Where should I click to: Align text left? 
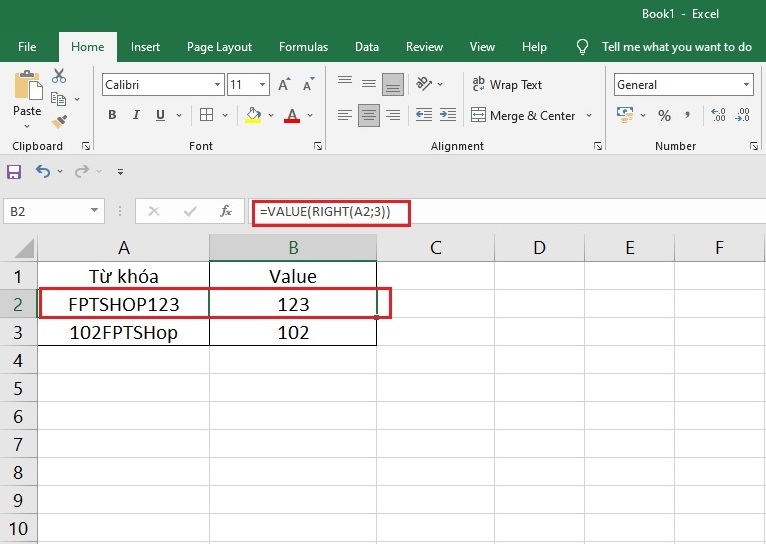(345, 115)
